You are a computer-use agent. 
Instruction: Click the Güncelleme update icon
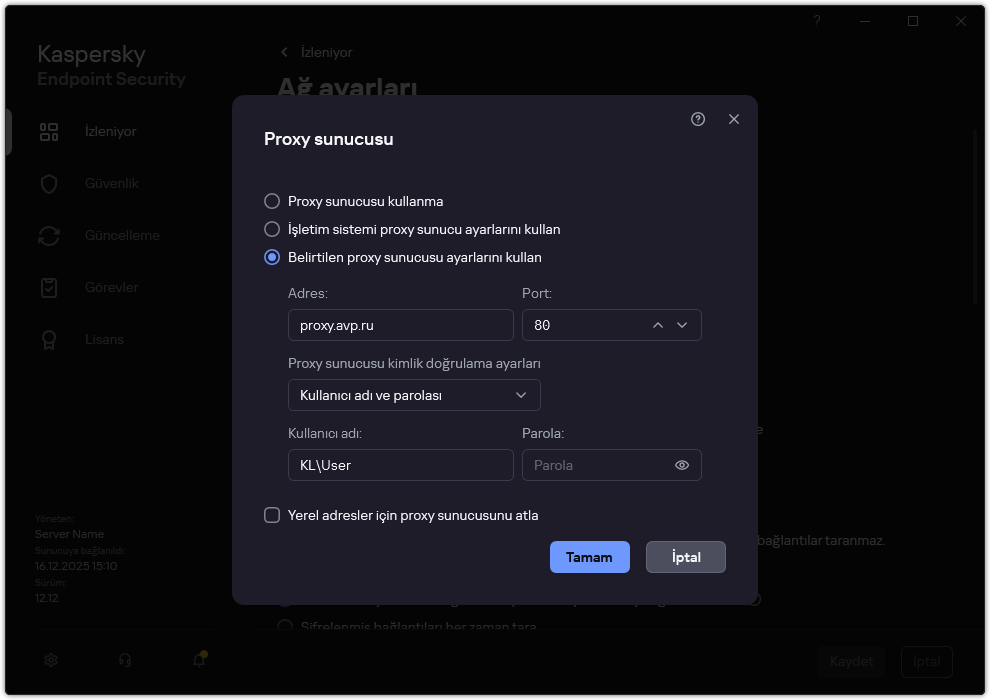49,235
